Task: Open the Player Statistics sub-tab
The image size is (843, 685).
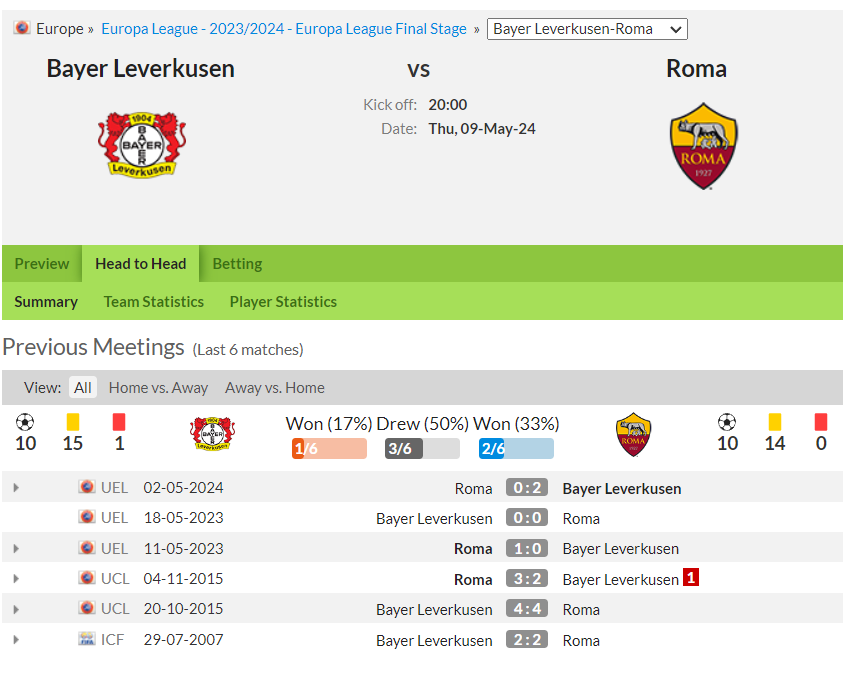Action: [x=283, y=302]
